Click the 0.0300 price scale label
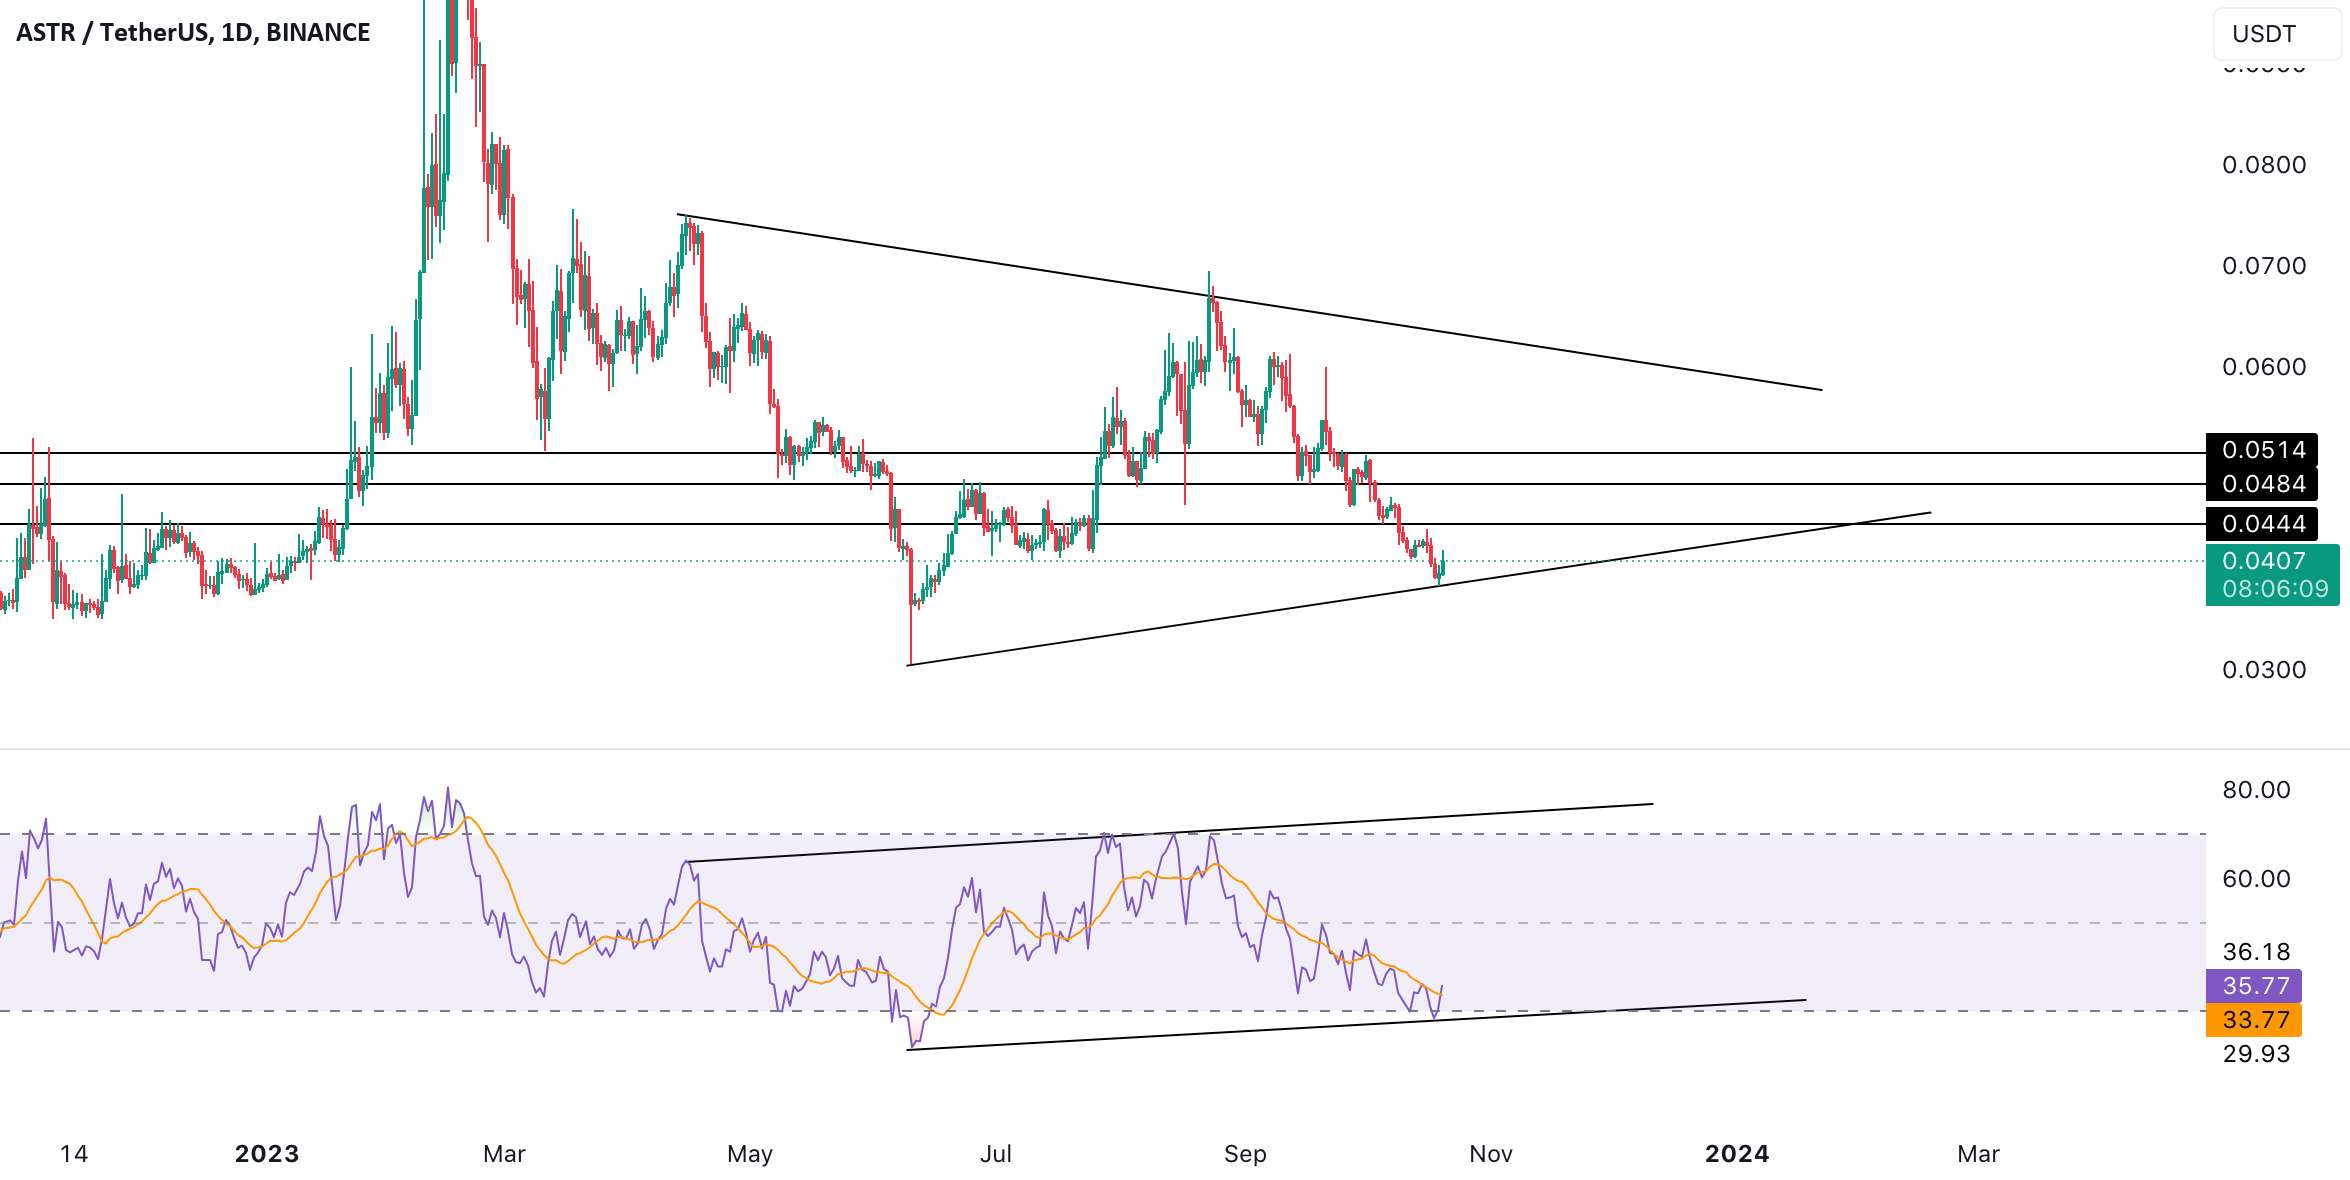 2264,670
